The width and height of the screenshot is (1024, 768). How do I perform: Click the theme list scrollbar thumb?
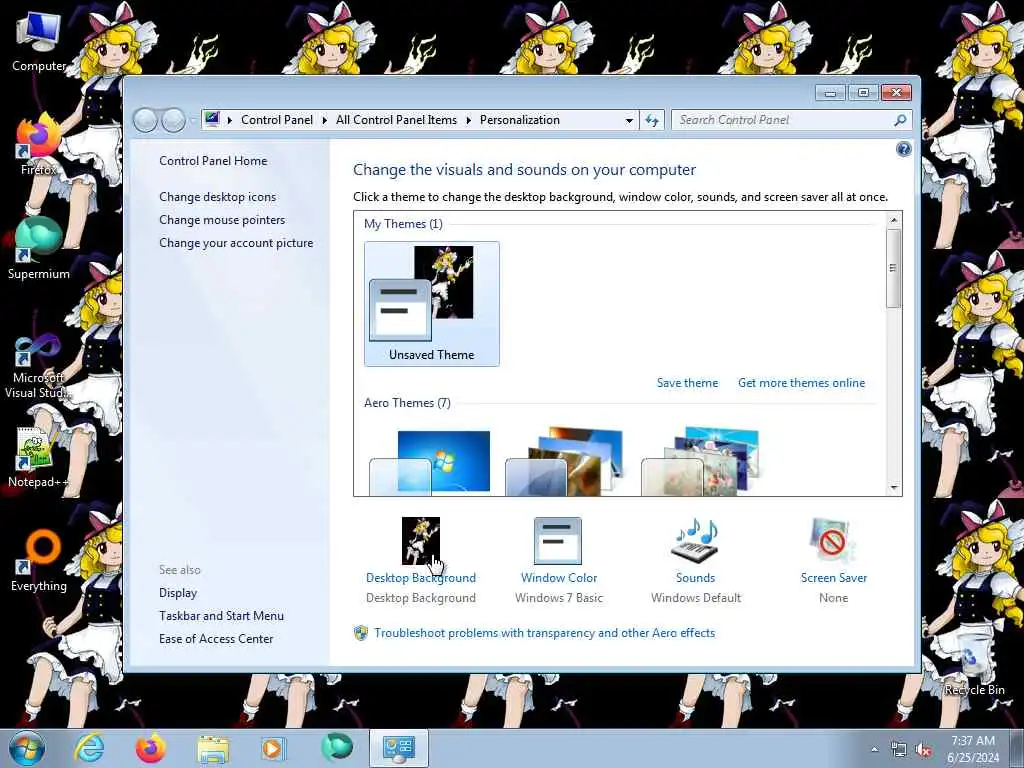(x=894, y=268)
